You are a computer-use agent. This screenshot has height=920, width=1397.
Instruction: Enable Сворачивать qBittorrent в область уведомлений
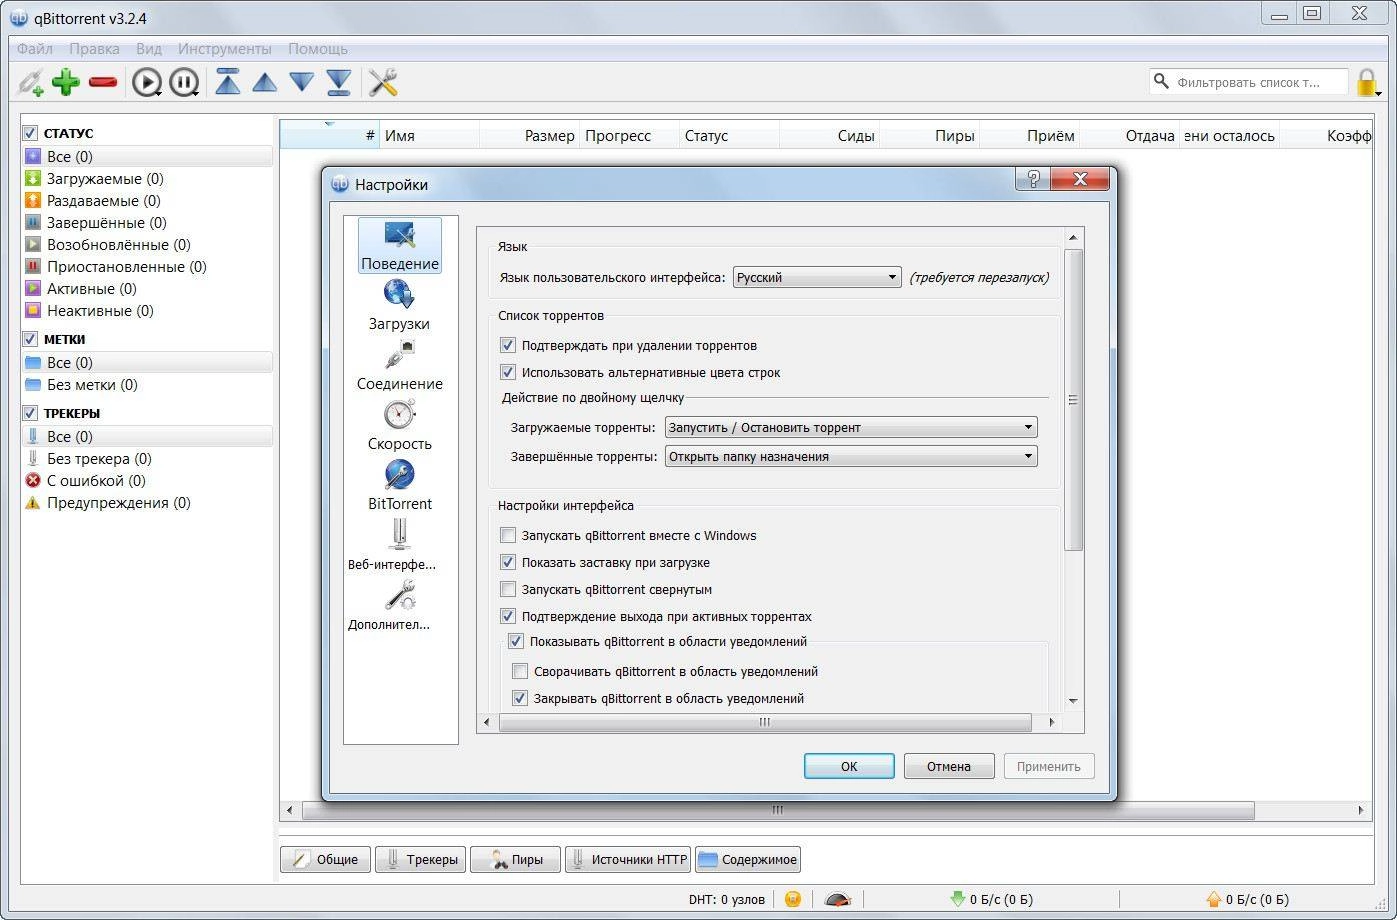pyautogui.click(x=520, y=672)
